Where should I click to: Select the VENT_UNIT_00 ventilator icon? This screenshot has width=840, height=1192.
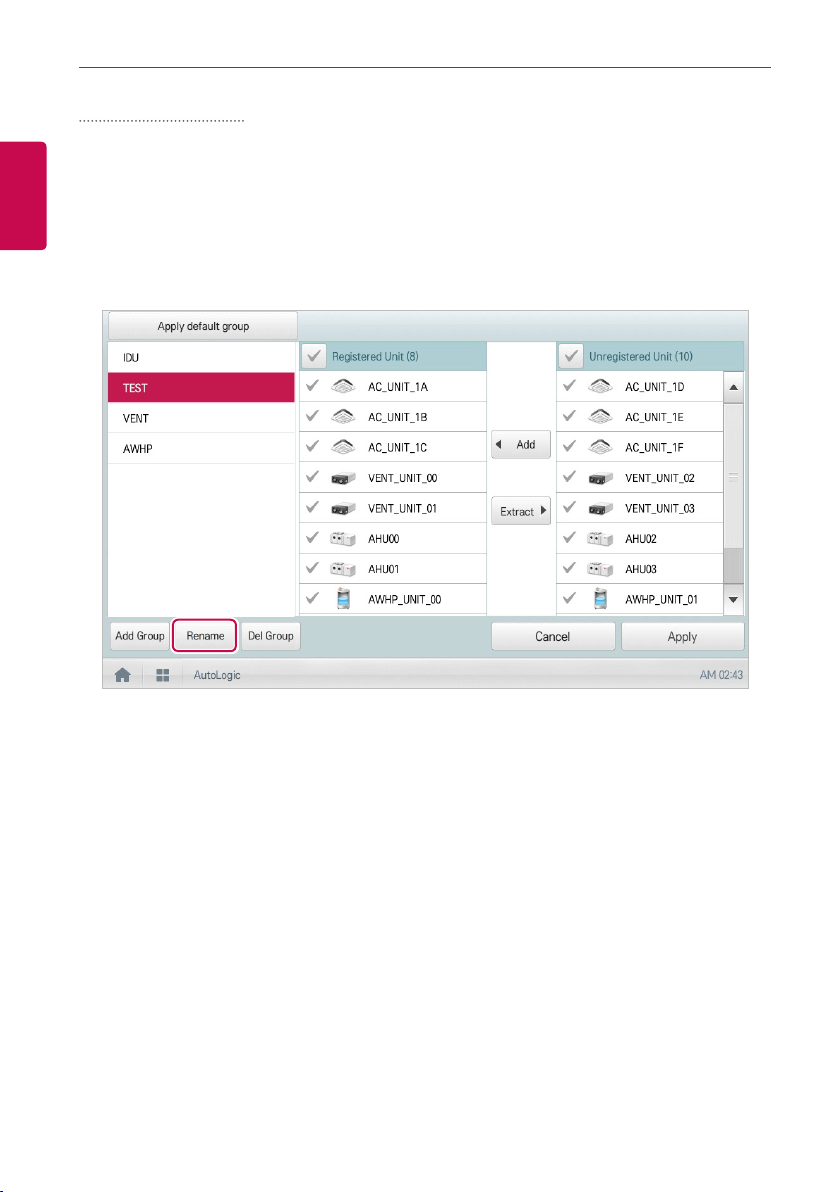(344, 478)
